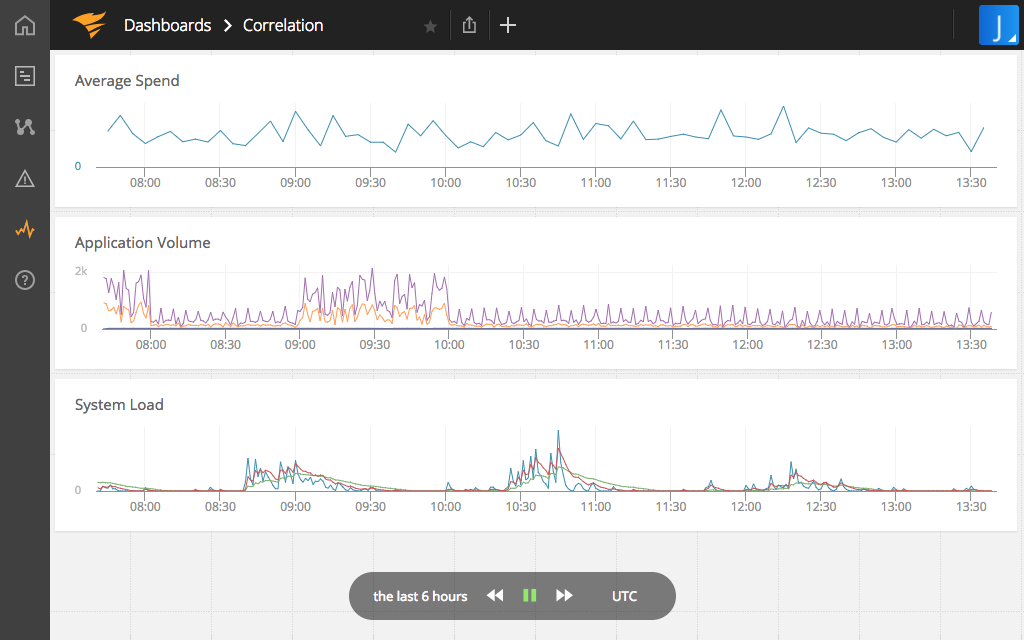This screenshot has width=1024, height=640.
Task: Open the share options via upload icon
Action: coord(469,25)
